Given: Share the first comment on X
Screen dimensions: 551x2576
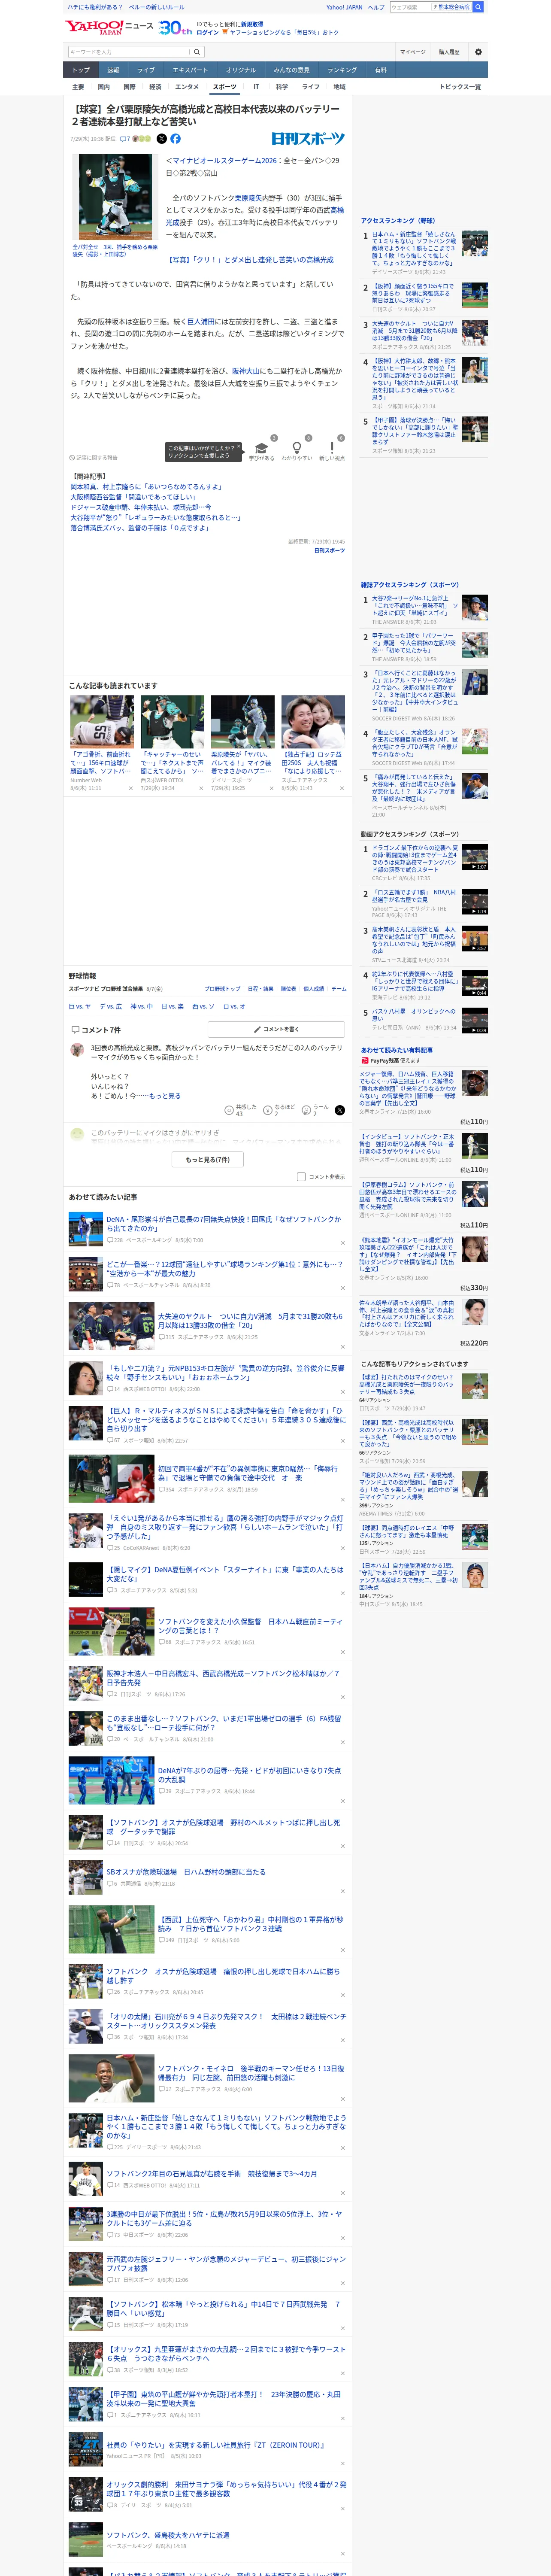Looking at the screenshot, I should coord(340,1110).
